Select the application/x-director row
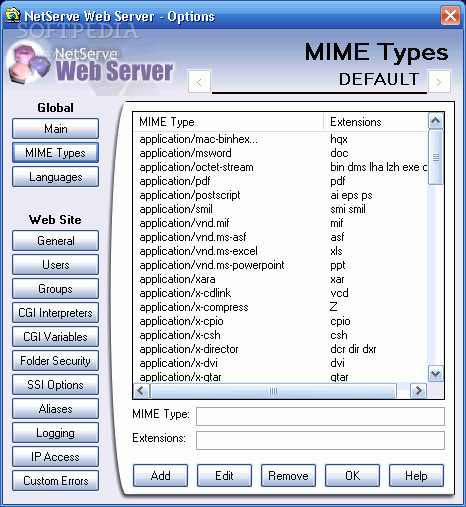This screenshot has width=466, height=507. pos(280,349)
